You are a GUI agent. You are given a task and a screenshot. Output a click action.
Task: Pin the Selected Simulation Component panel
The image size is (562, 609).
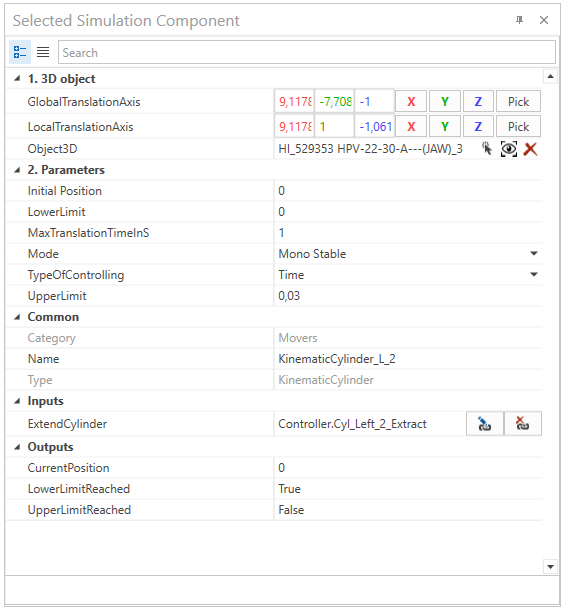[519, 20]
